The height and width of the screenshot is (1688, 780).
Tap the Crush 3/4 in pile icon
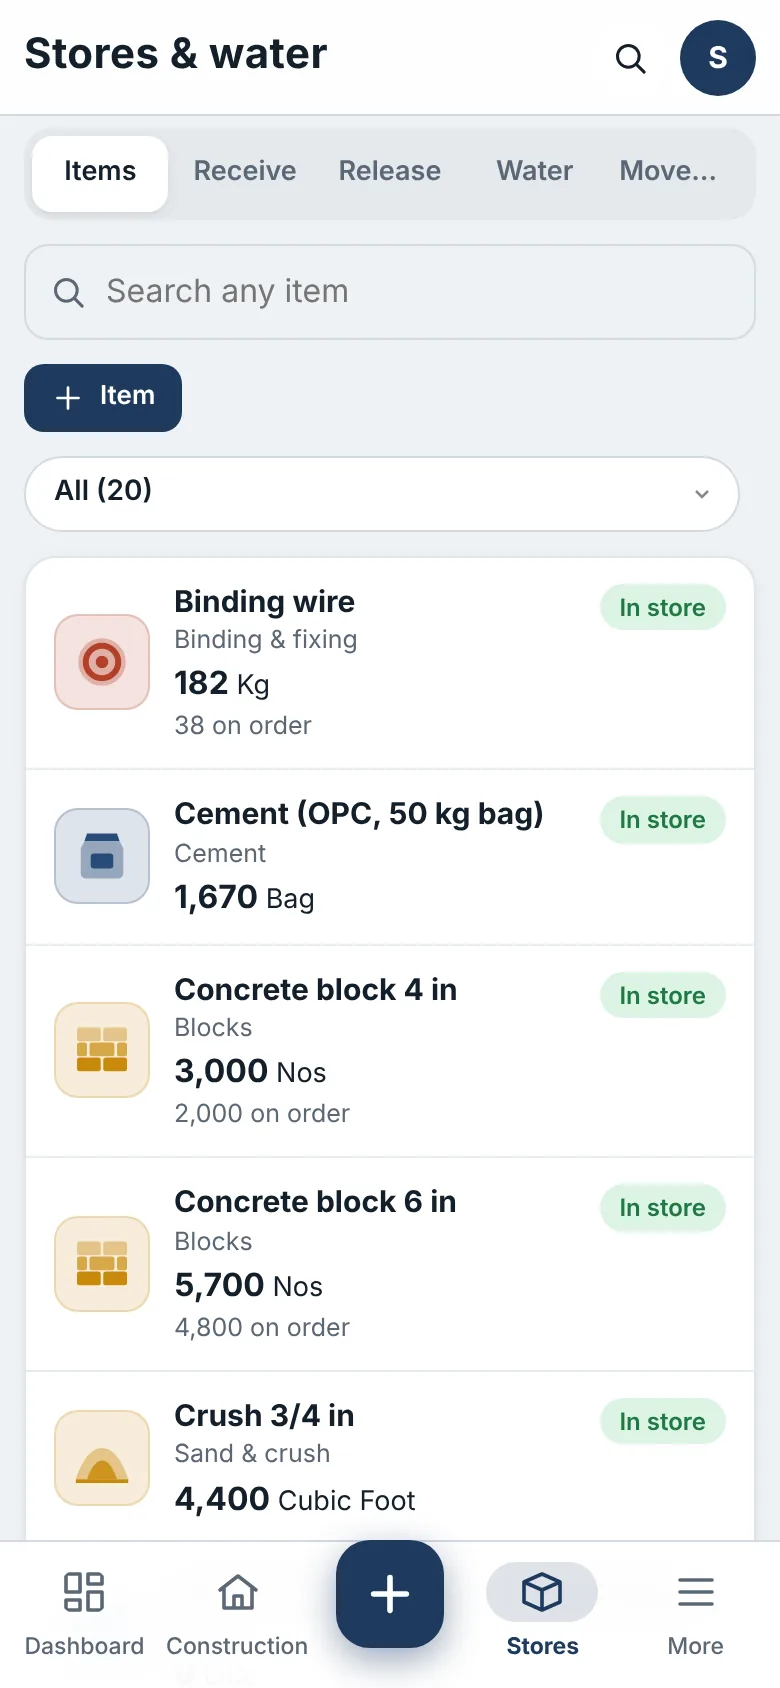coord(102,1458)
